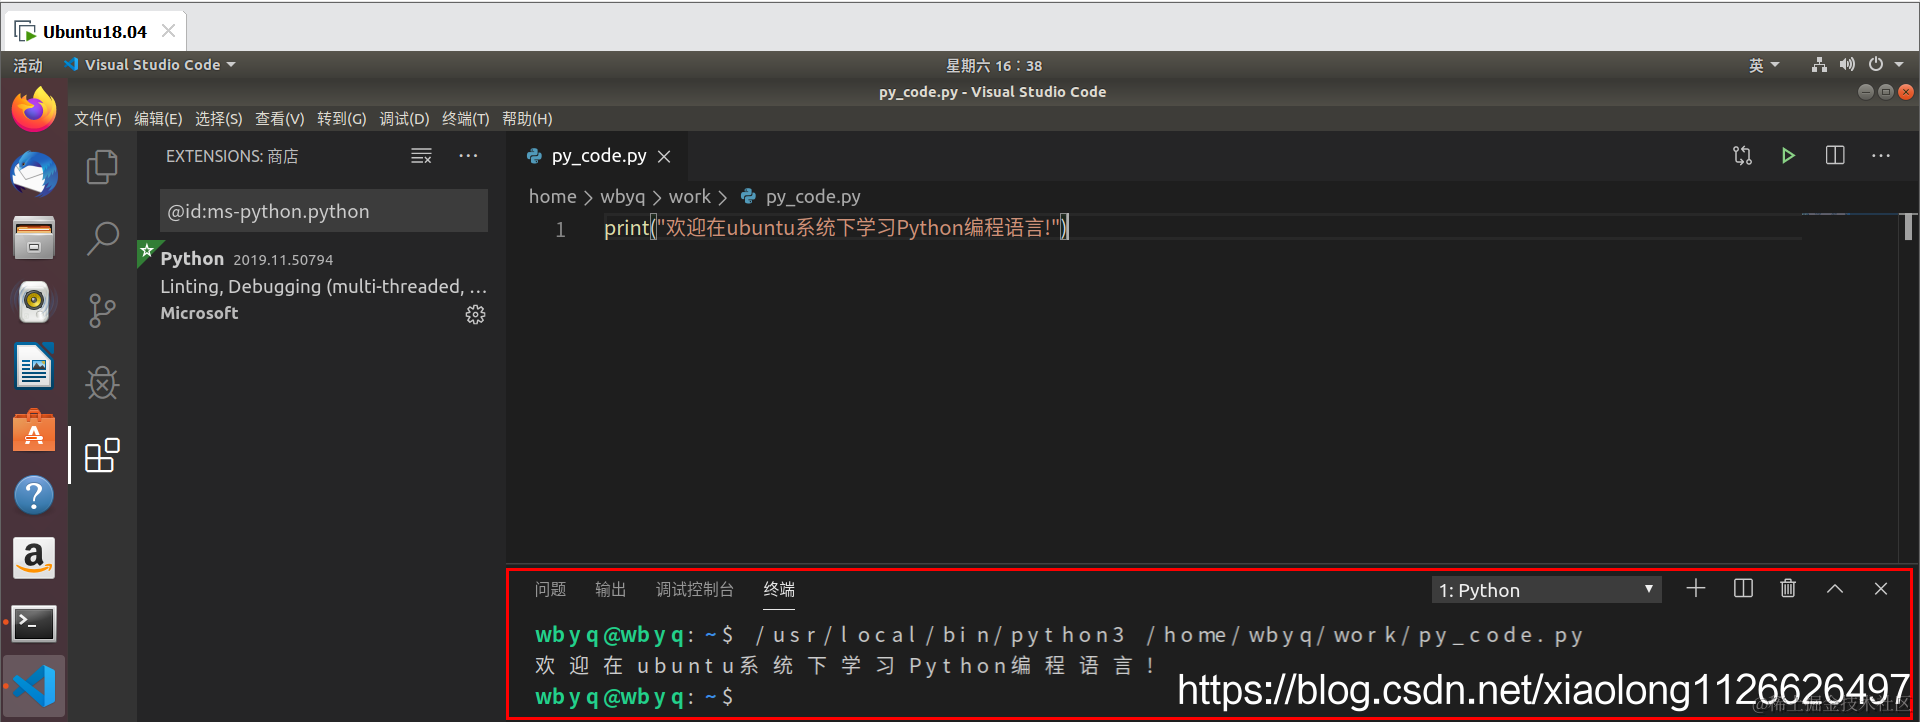Viewport: 1920px width, 722px height.
Task: Open the 终端(T) menu
Action: [x=466, y=119]
